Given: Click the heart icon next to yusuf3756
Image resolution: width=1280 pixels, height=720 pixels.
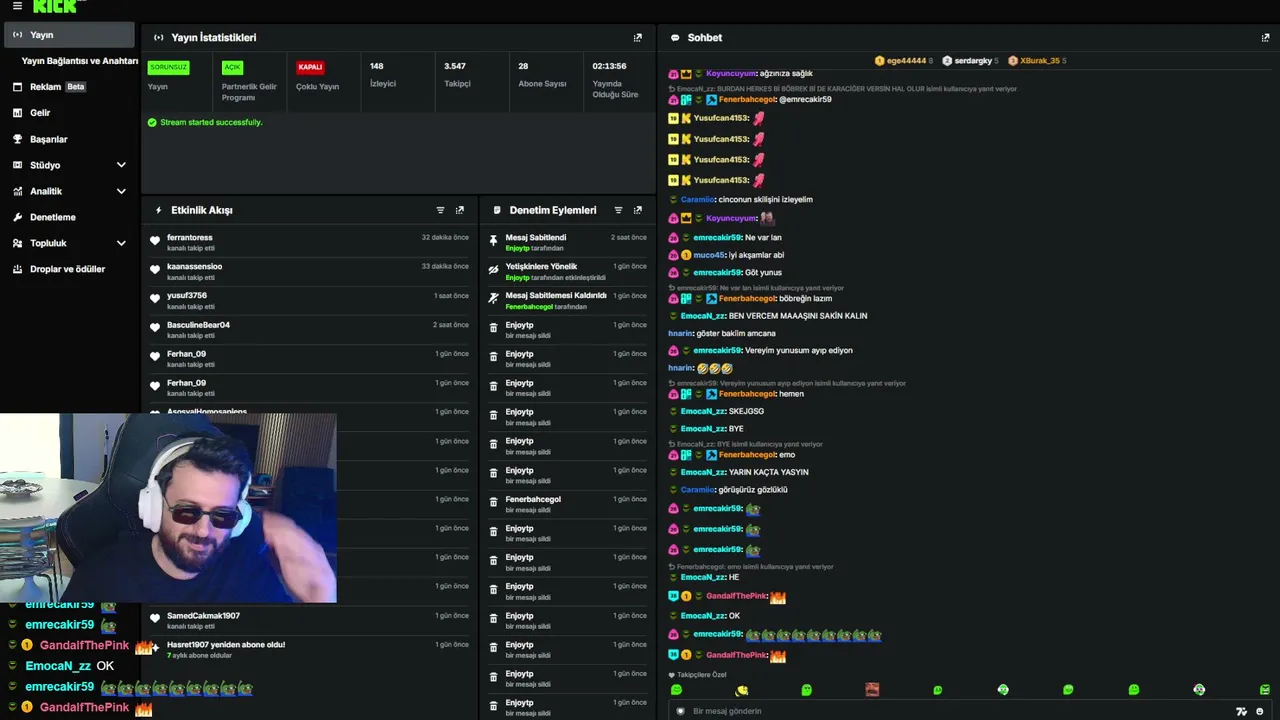Looking at the screenshot, I should (x=155, y=299).
